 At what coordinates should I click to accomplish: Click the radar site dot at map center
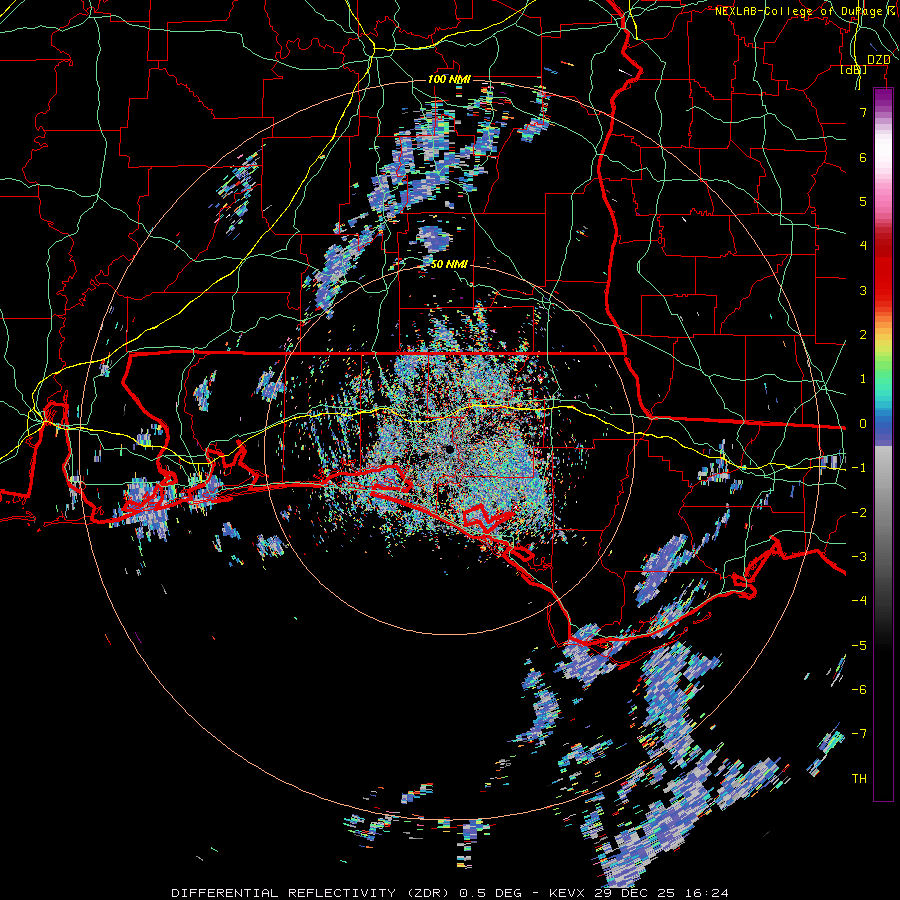(x=448, y=449)
